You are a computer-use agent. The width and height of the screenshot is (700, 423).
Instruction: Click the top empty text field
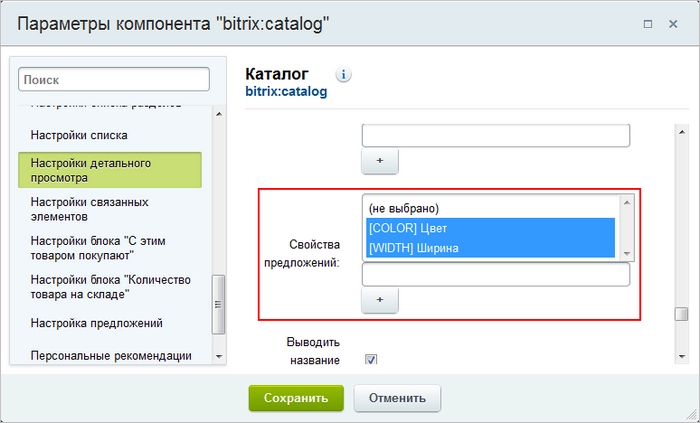(496, 135)
